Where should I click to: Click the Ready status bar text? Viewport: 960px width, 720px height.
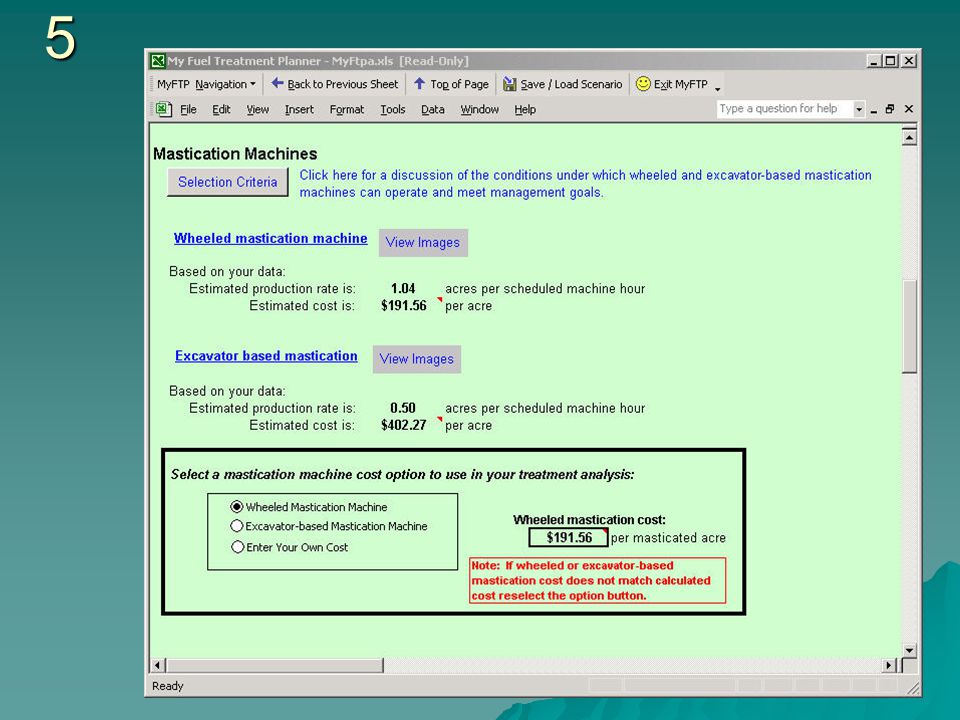pos(168,686)
